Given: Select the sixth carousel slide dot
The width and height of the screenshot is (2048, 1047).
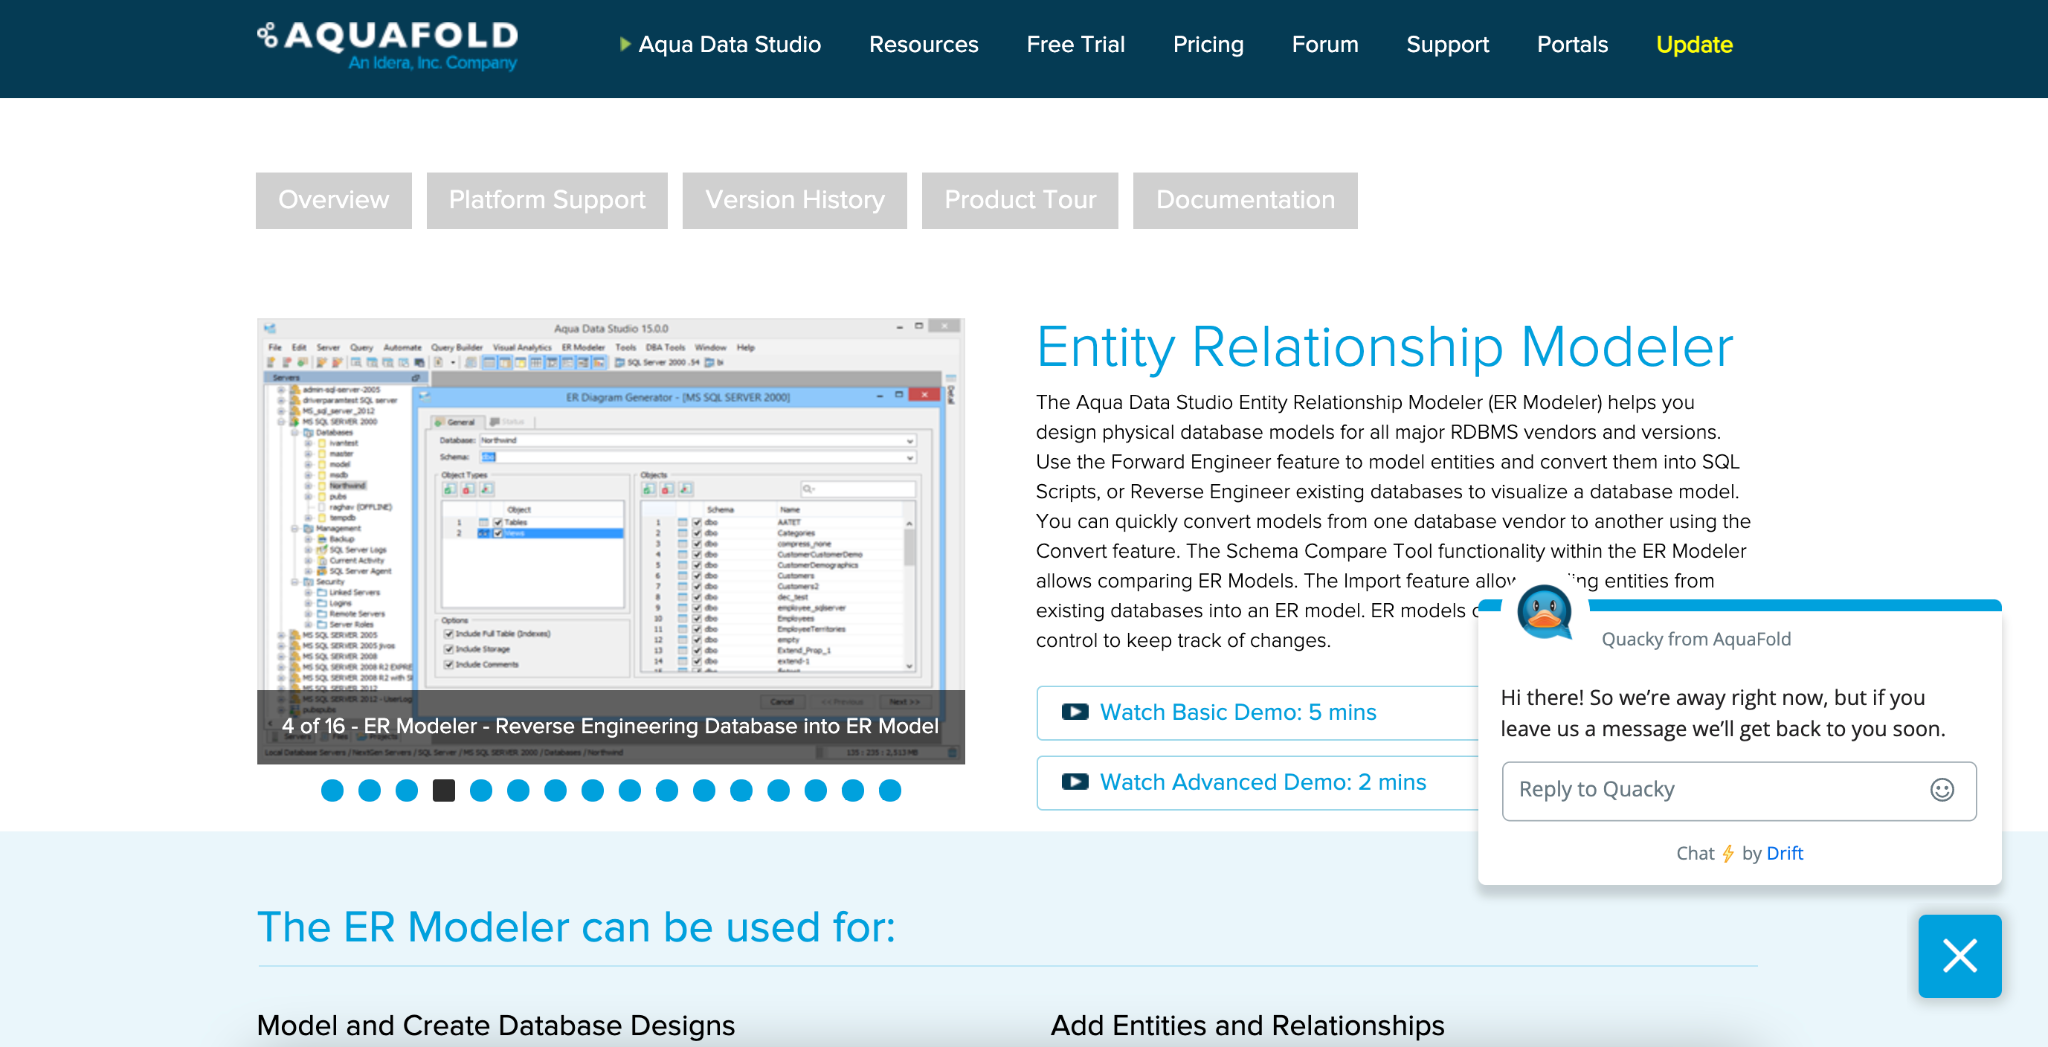Looking at the screenshot, I should tap(518, 791).
